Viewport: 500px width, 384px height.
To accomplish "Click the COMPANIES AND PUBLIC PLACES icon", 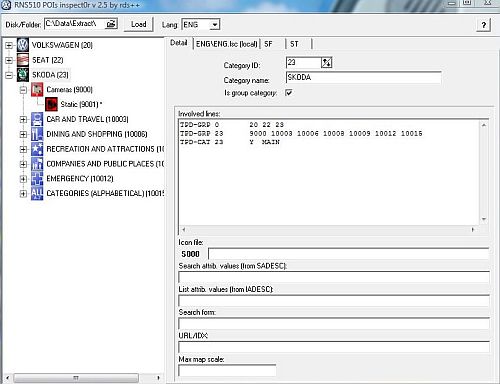I will click(37, 164).
